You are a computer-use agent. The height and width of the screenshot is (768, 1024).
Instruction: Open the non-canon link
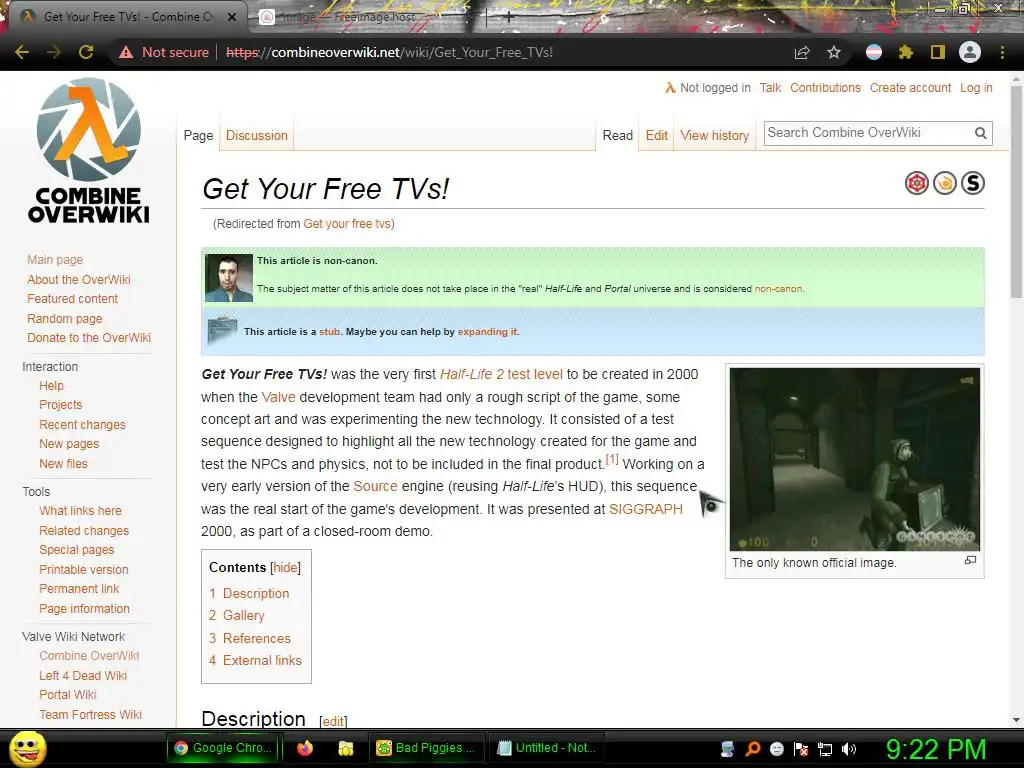tap(778, 289)
